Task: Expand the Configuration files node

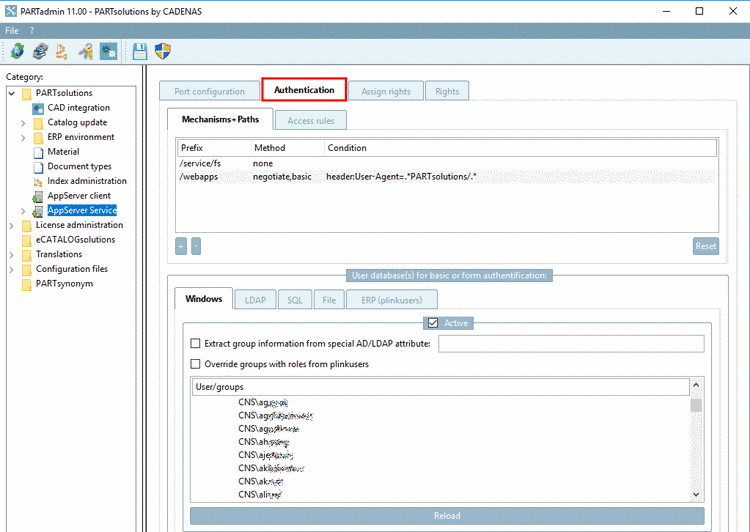Action: point(11,270)
